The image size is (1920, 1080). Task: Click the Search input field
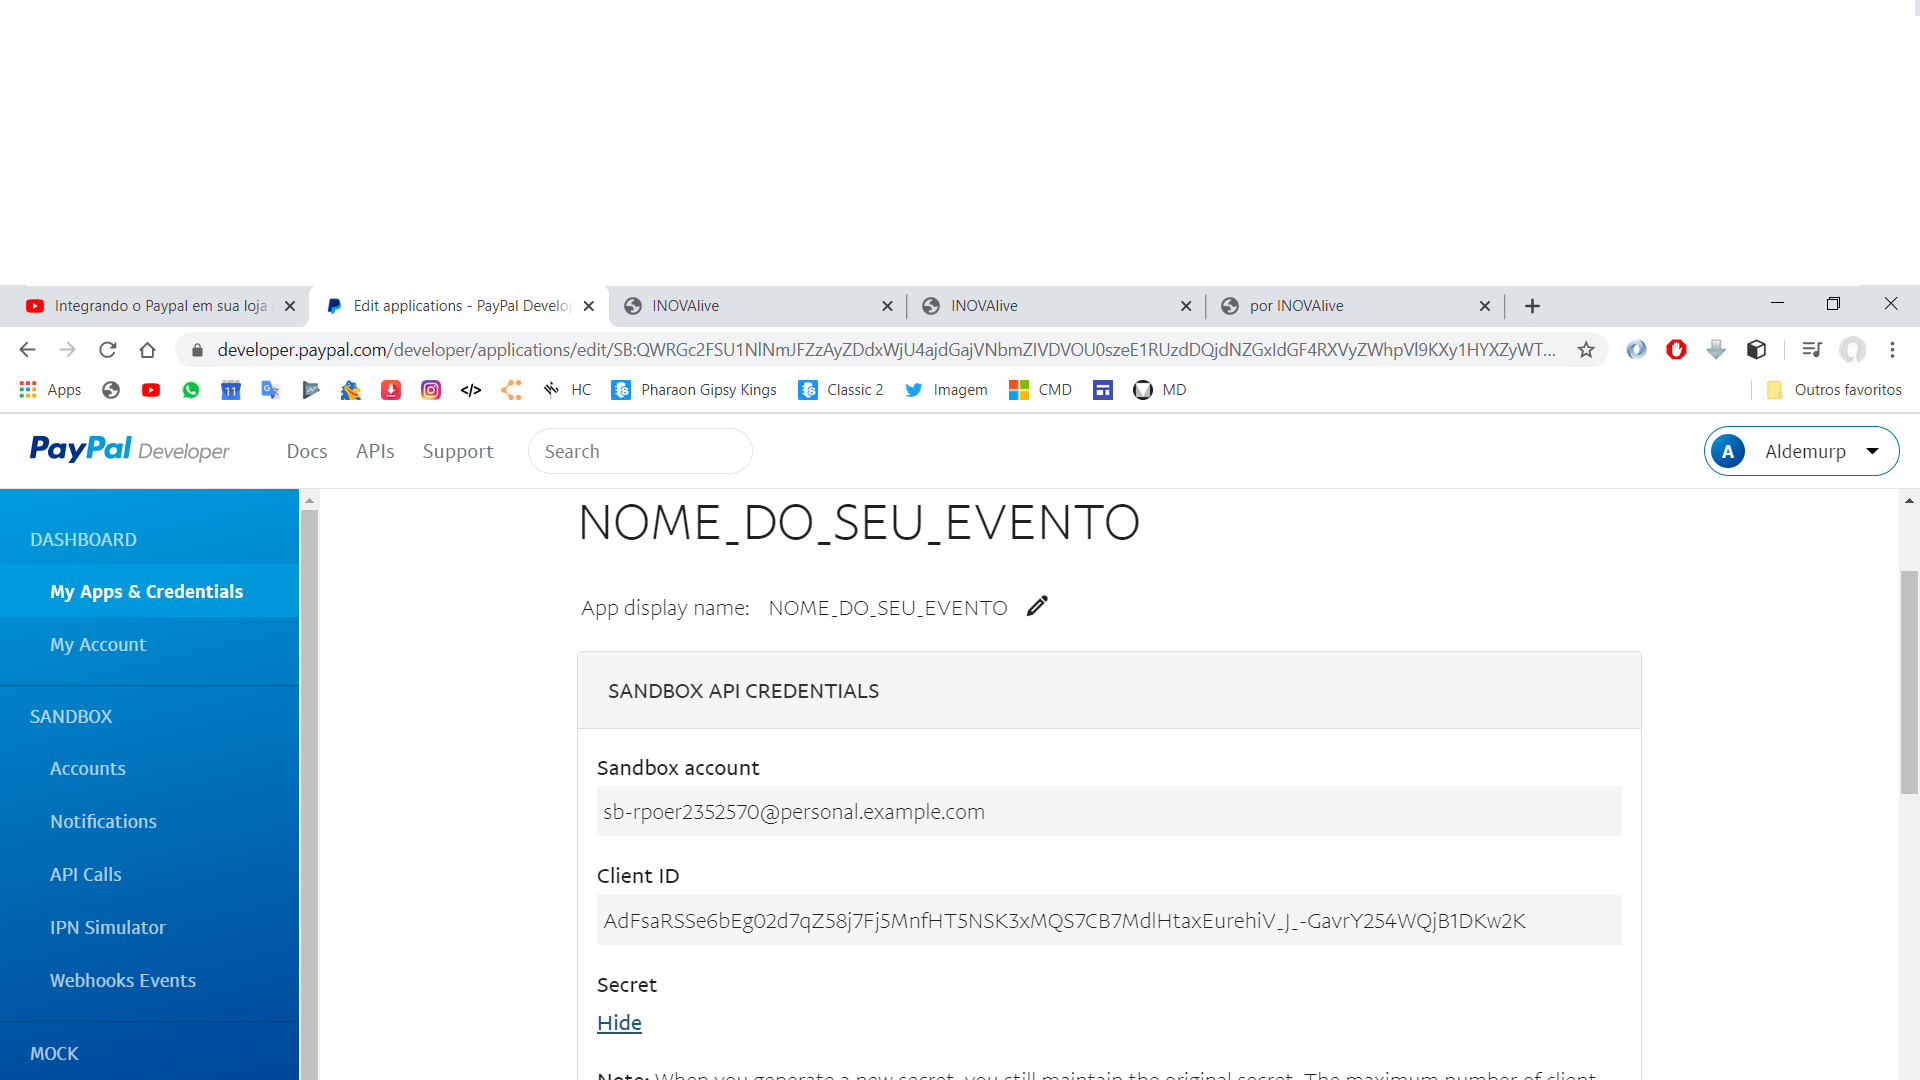click(640, 451)
